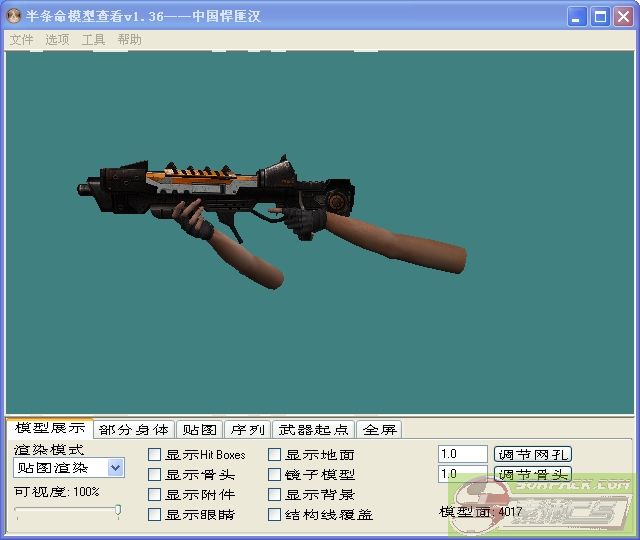Check the 结构线覆盖 checkbox
640x540 pixels.
pyautogui.click(x=275, y=515)
